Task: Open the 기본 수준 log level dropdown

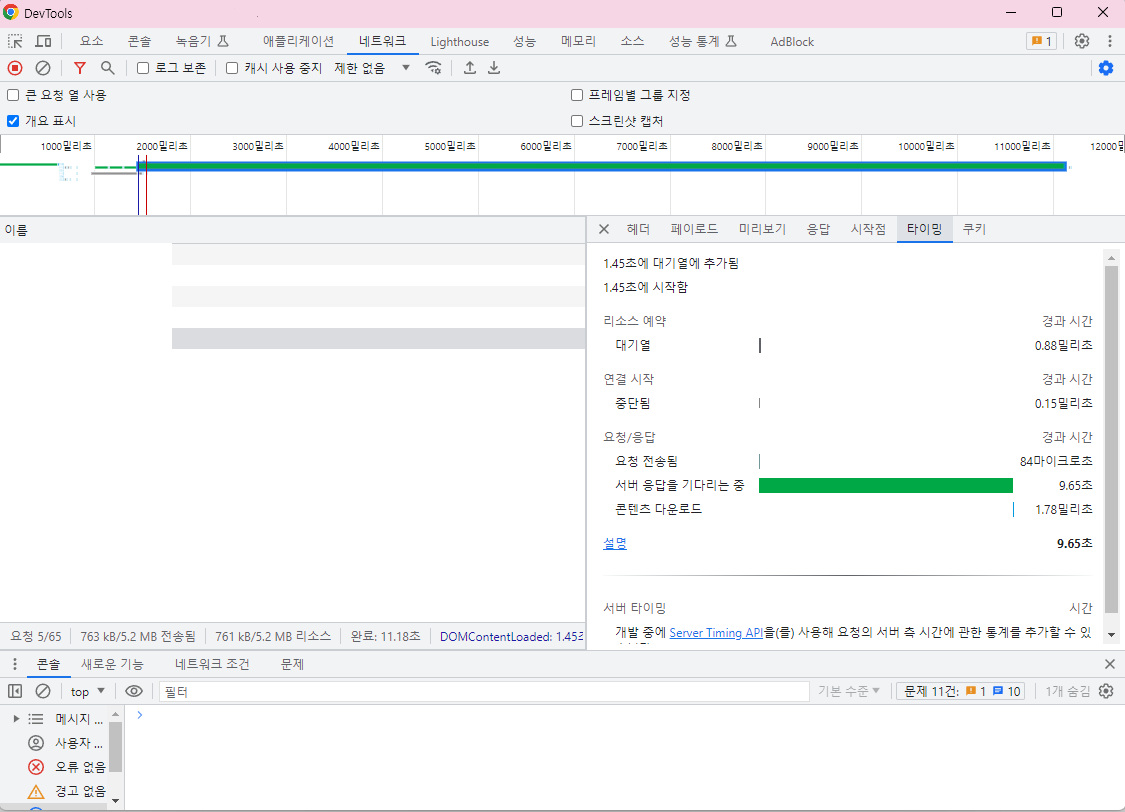Action: [x=849, y=691]
